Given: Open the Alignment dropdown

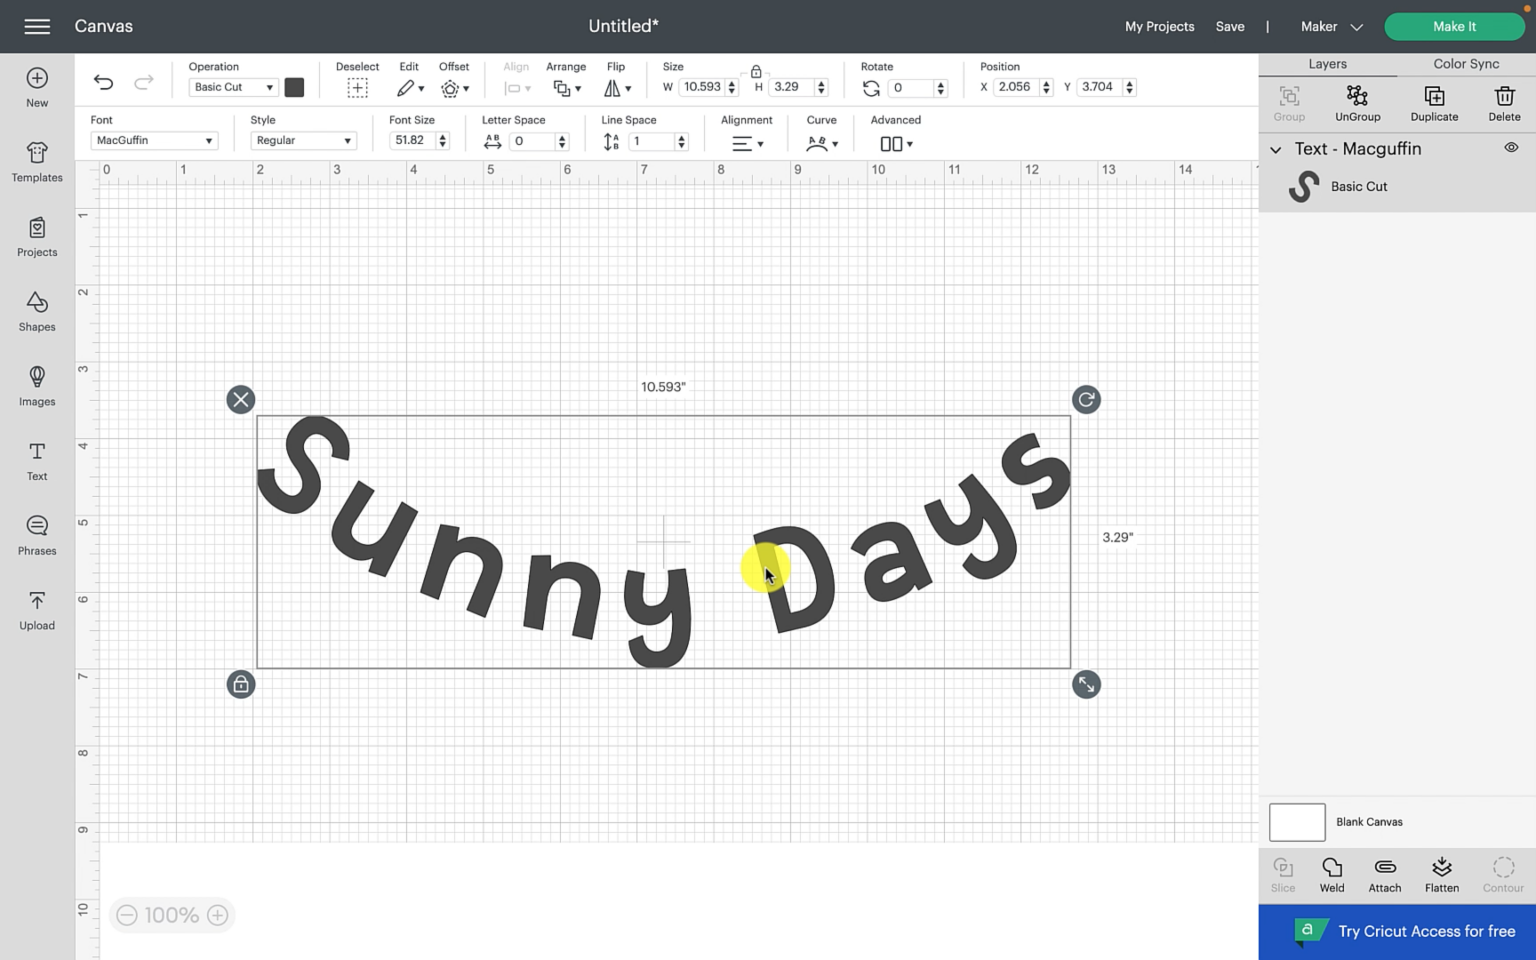Looking at the screenshot, I should 747,143.
